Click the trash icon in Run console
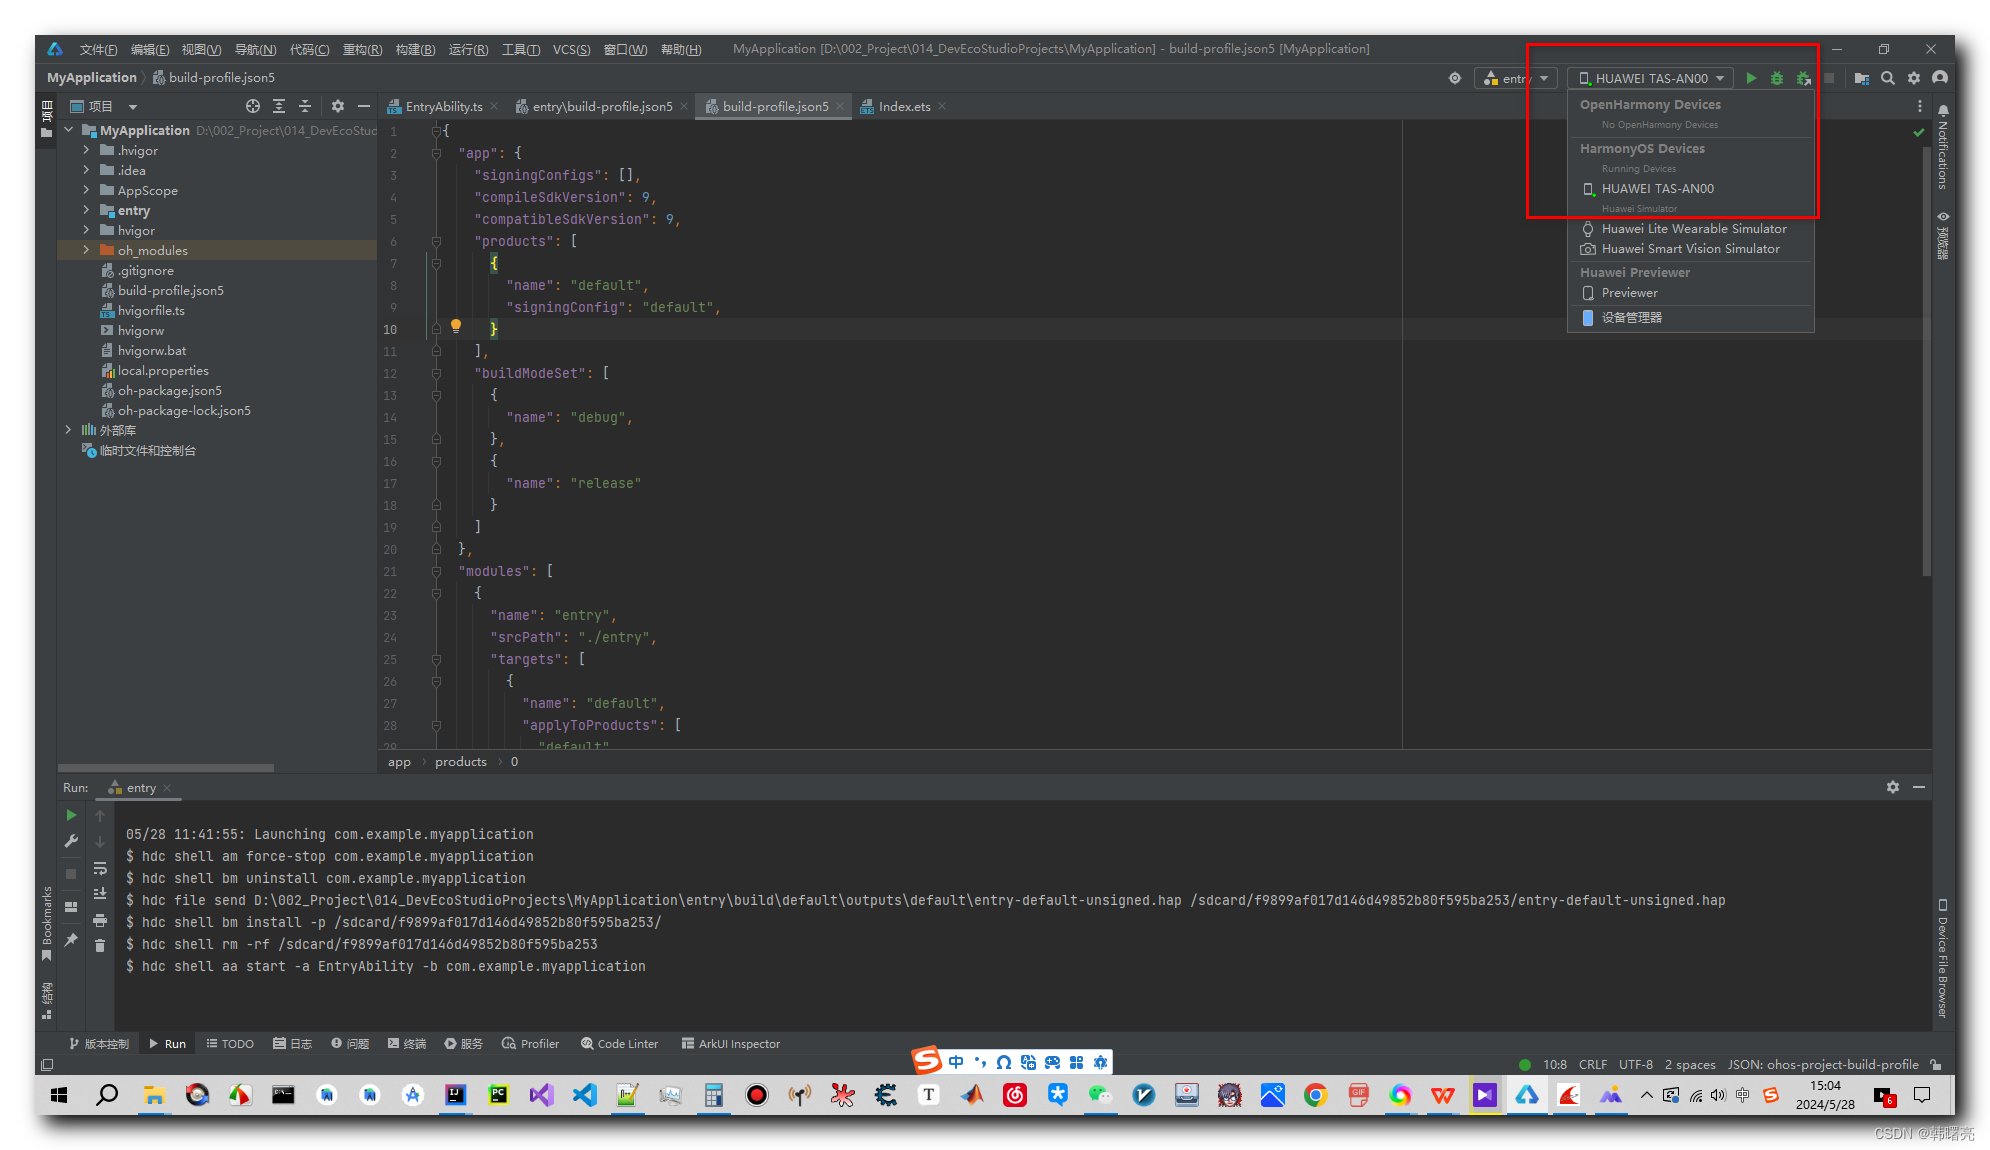 [x=100, y=945]
